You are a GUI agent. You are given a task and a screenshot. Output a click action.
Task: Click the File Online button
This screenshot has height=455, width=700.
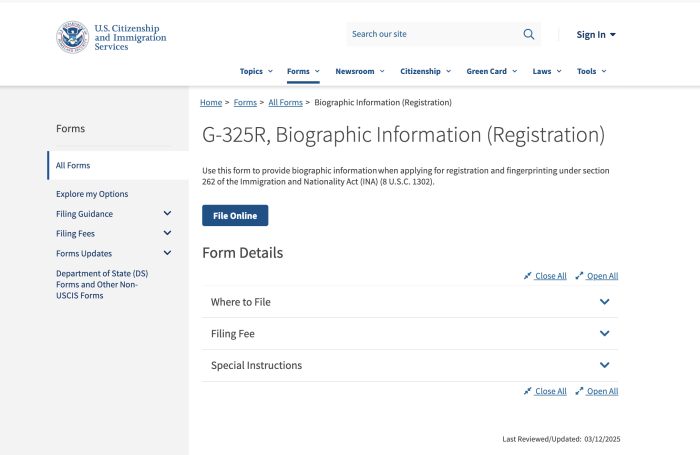coord(235,216)
